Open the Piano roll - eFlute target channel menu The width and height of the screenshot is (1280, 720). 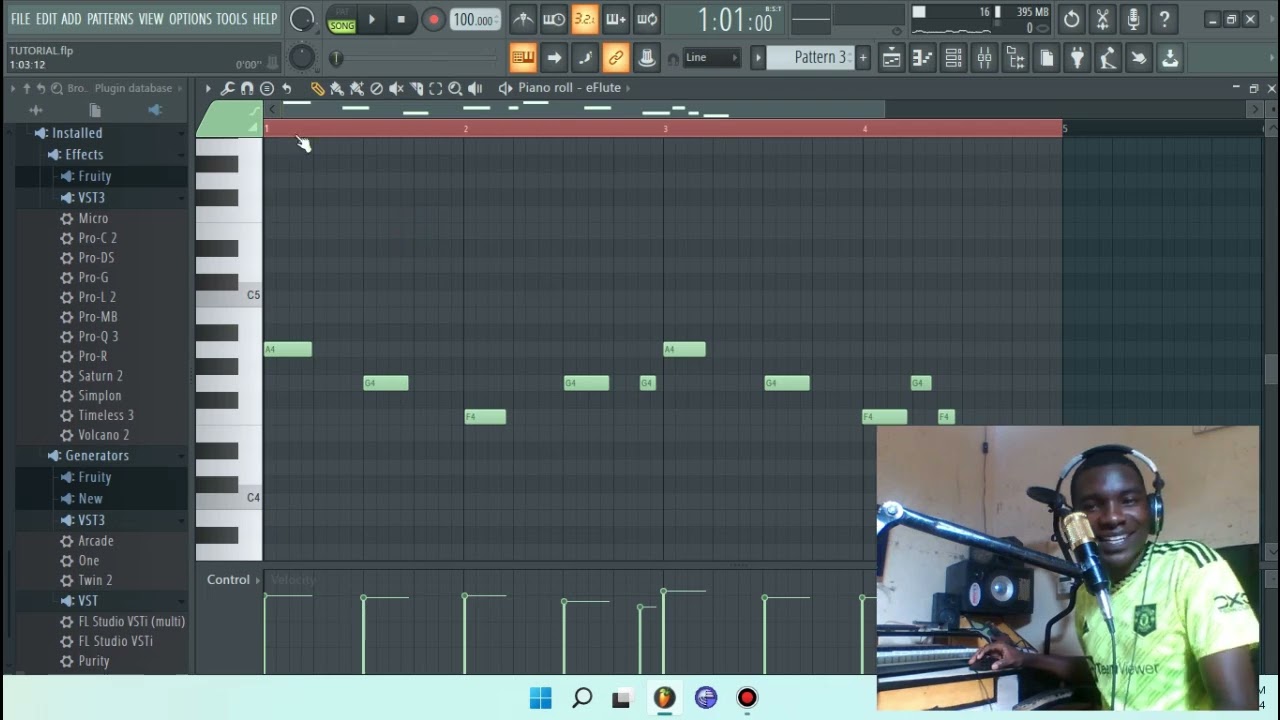coord(569,88)
